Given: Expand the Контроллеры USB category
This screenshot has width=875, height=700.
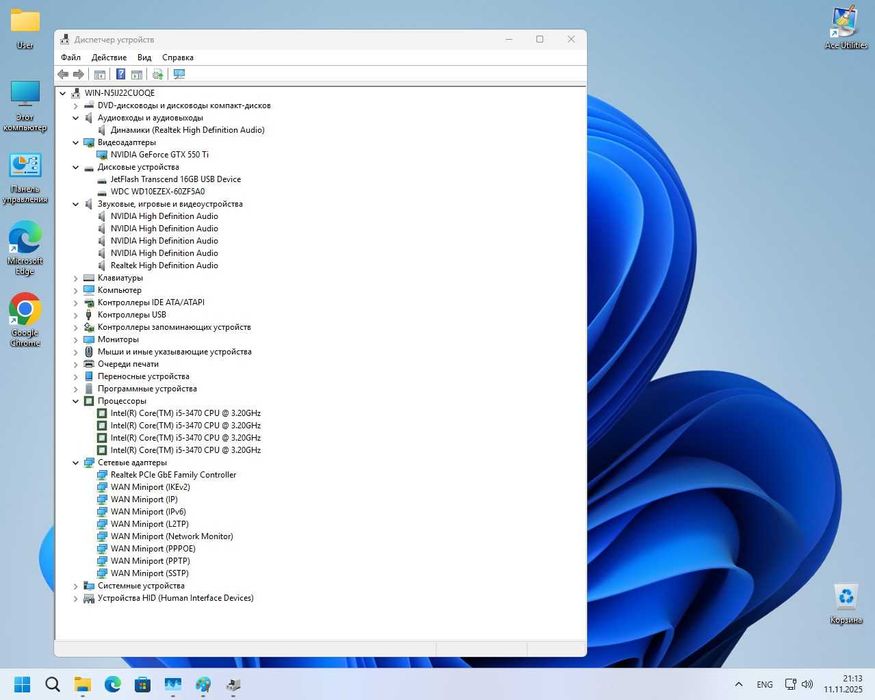Looking at the screenshot, I should pyautogui.click(x=75, y=315).
